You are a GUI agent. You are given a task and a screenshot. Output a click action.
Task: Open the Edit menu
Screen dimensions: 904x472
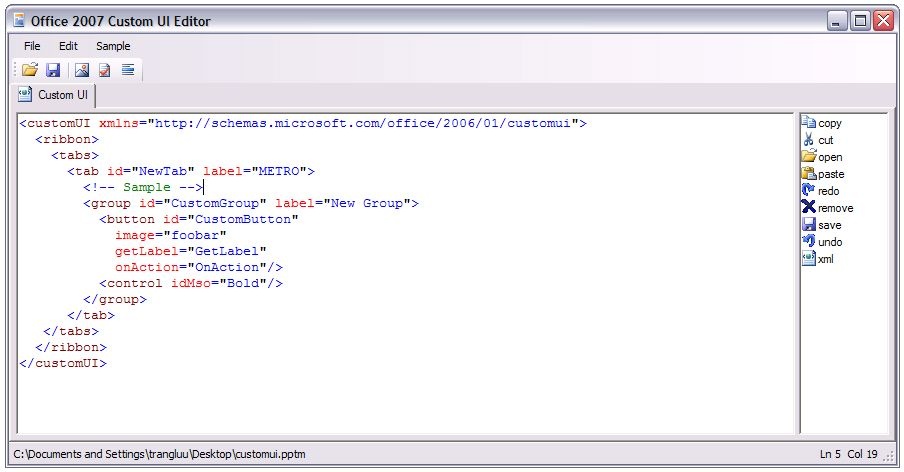(x=68, y=46)
